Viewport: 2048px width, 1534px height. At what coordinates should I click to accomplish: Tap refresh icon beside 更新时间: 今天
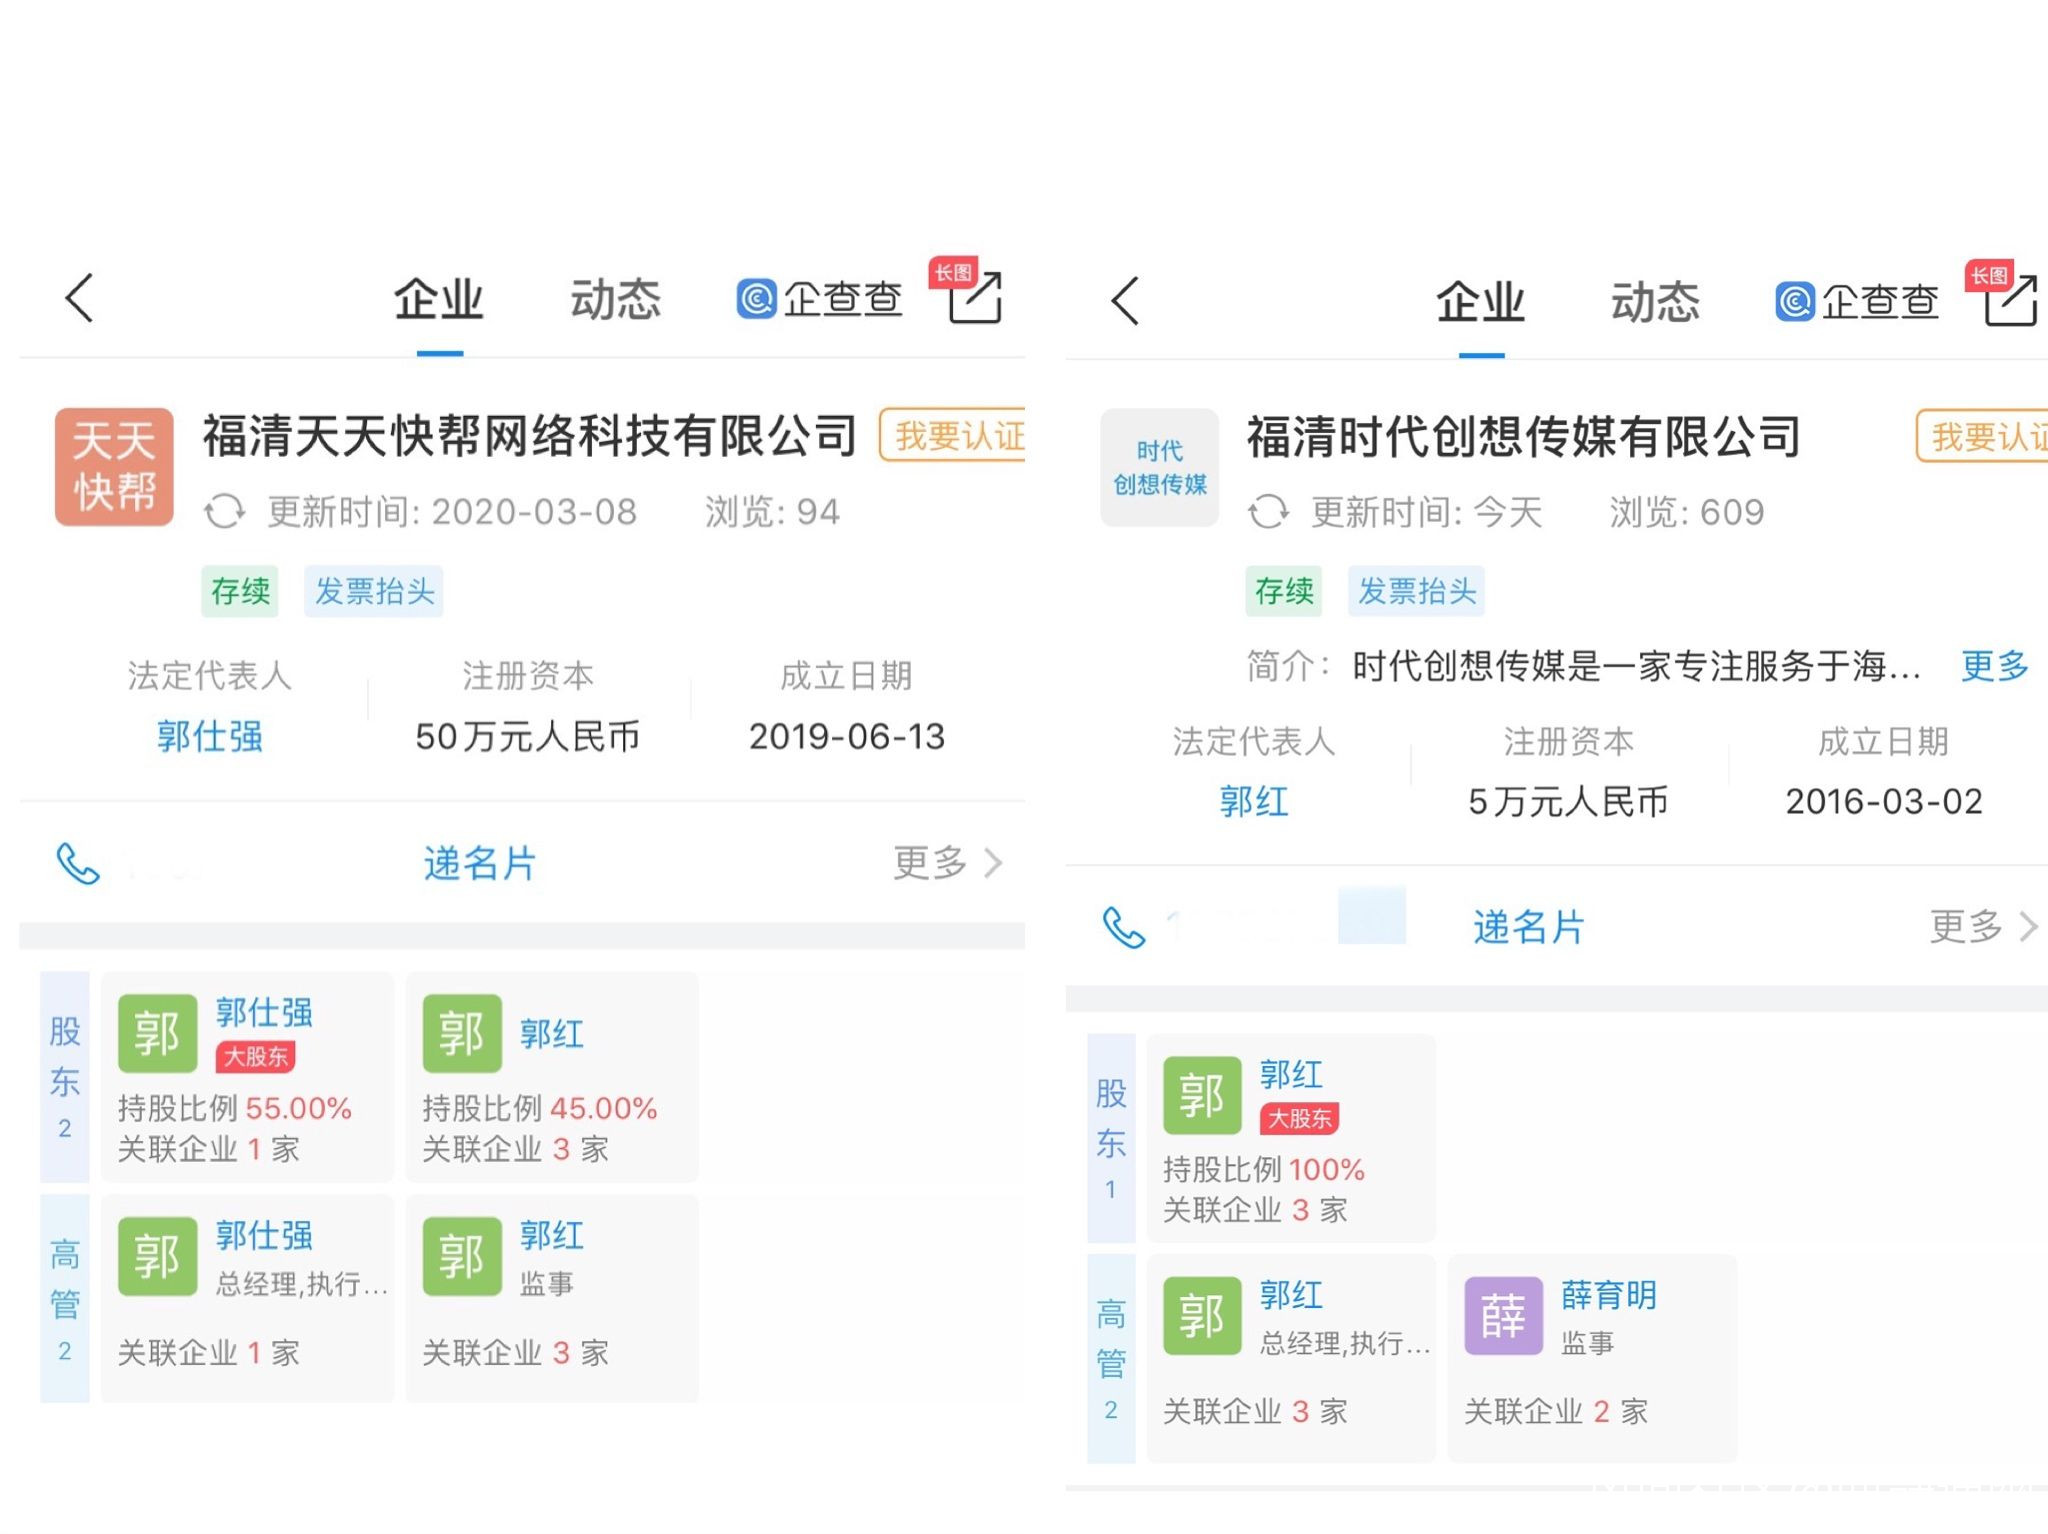click(1268, 512)
